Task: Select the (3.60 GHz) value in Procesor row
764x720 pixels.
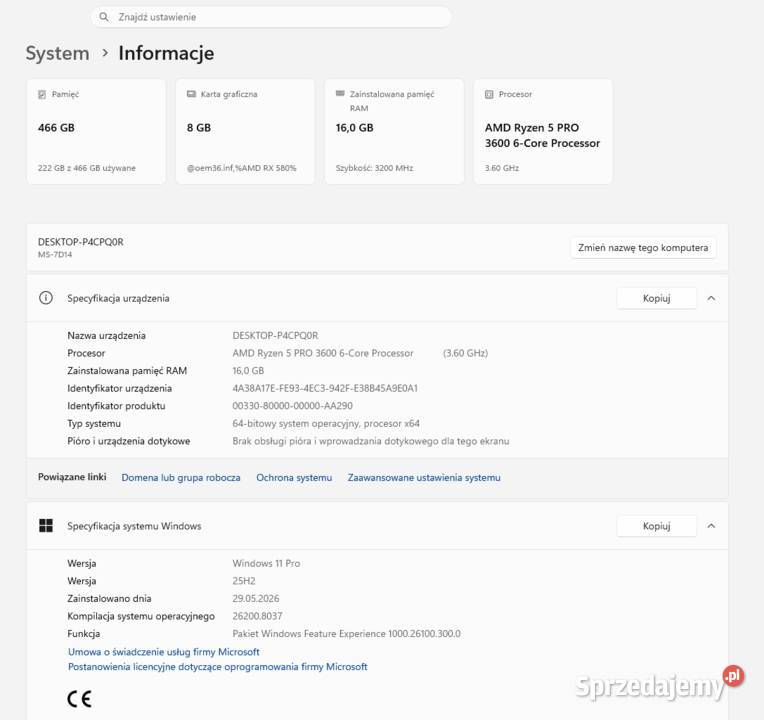Action: coord(465,353)
